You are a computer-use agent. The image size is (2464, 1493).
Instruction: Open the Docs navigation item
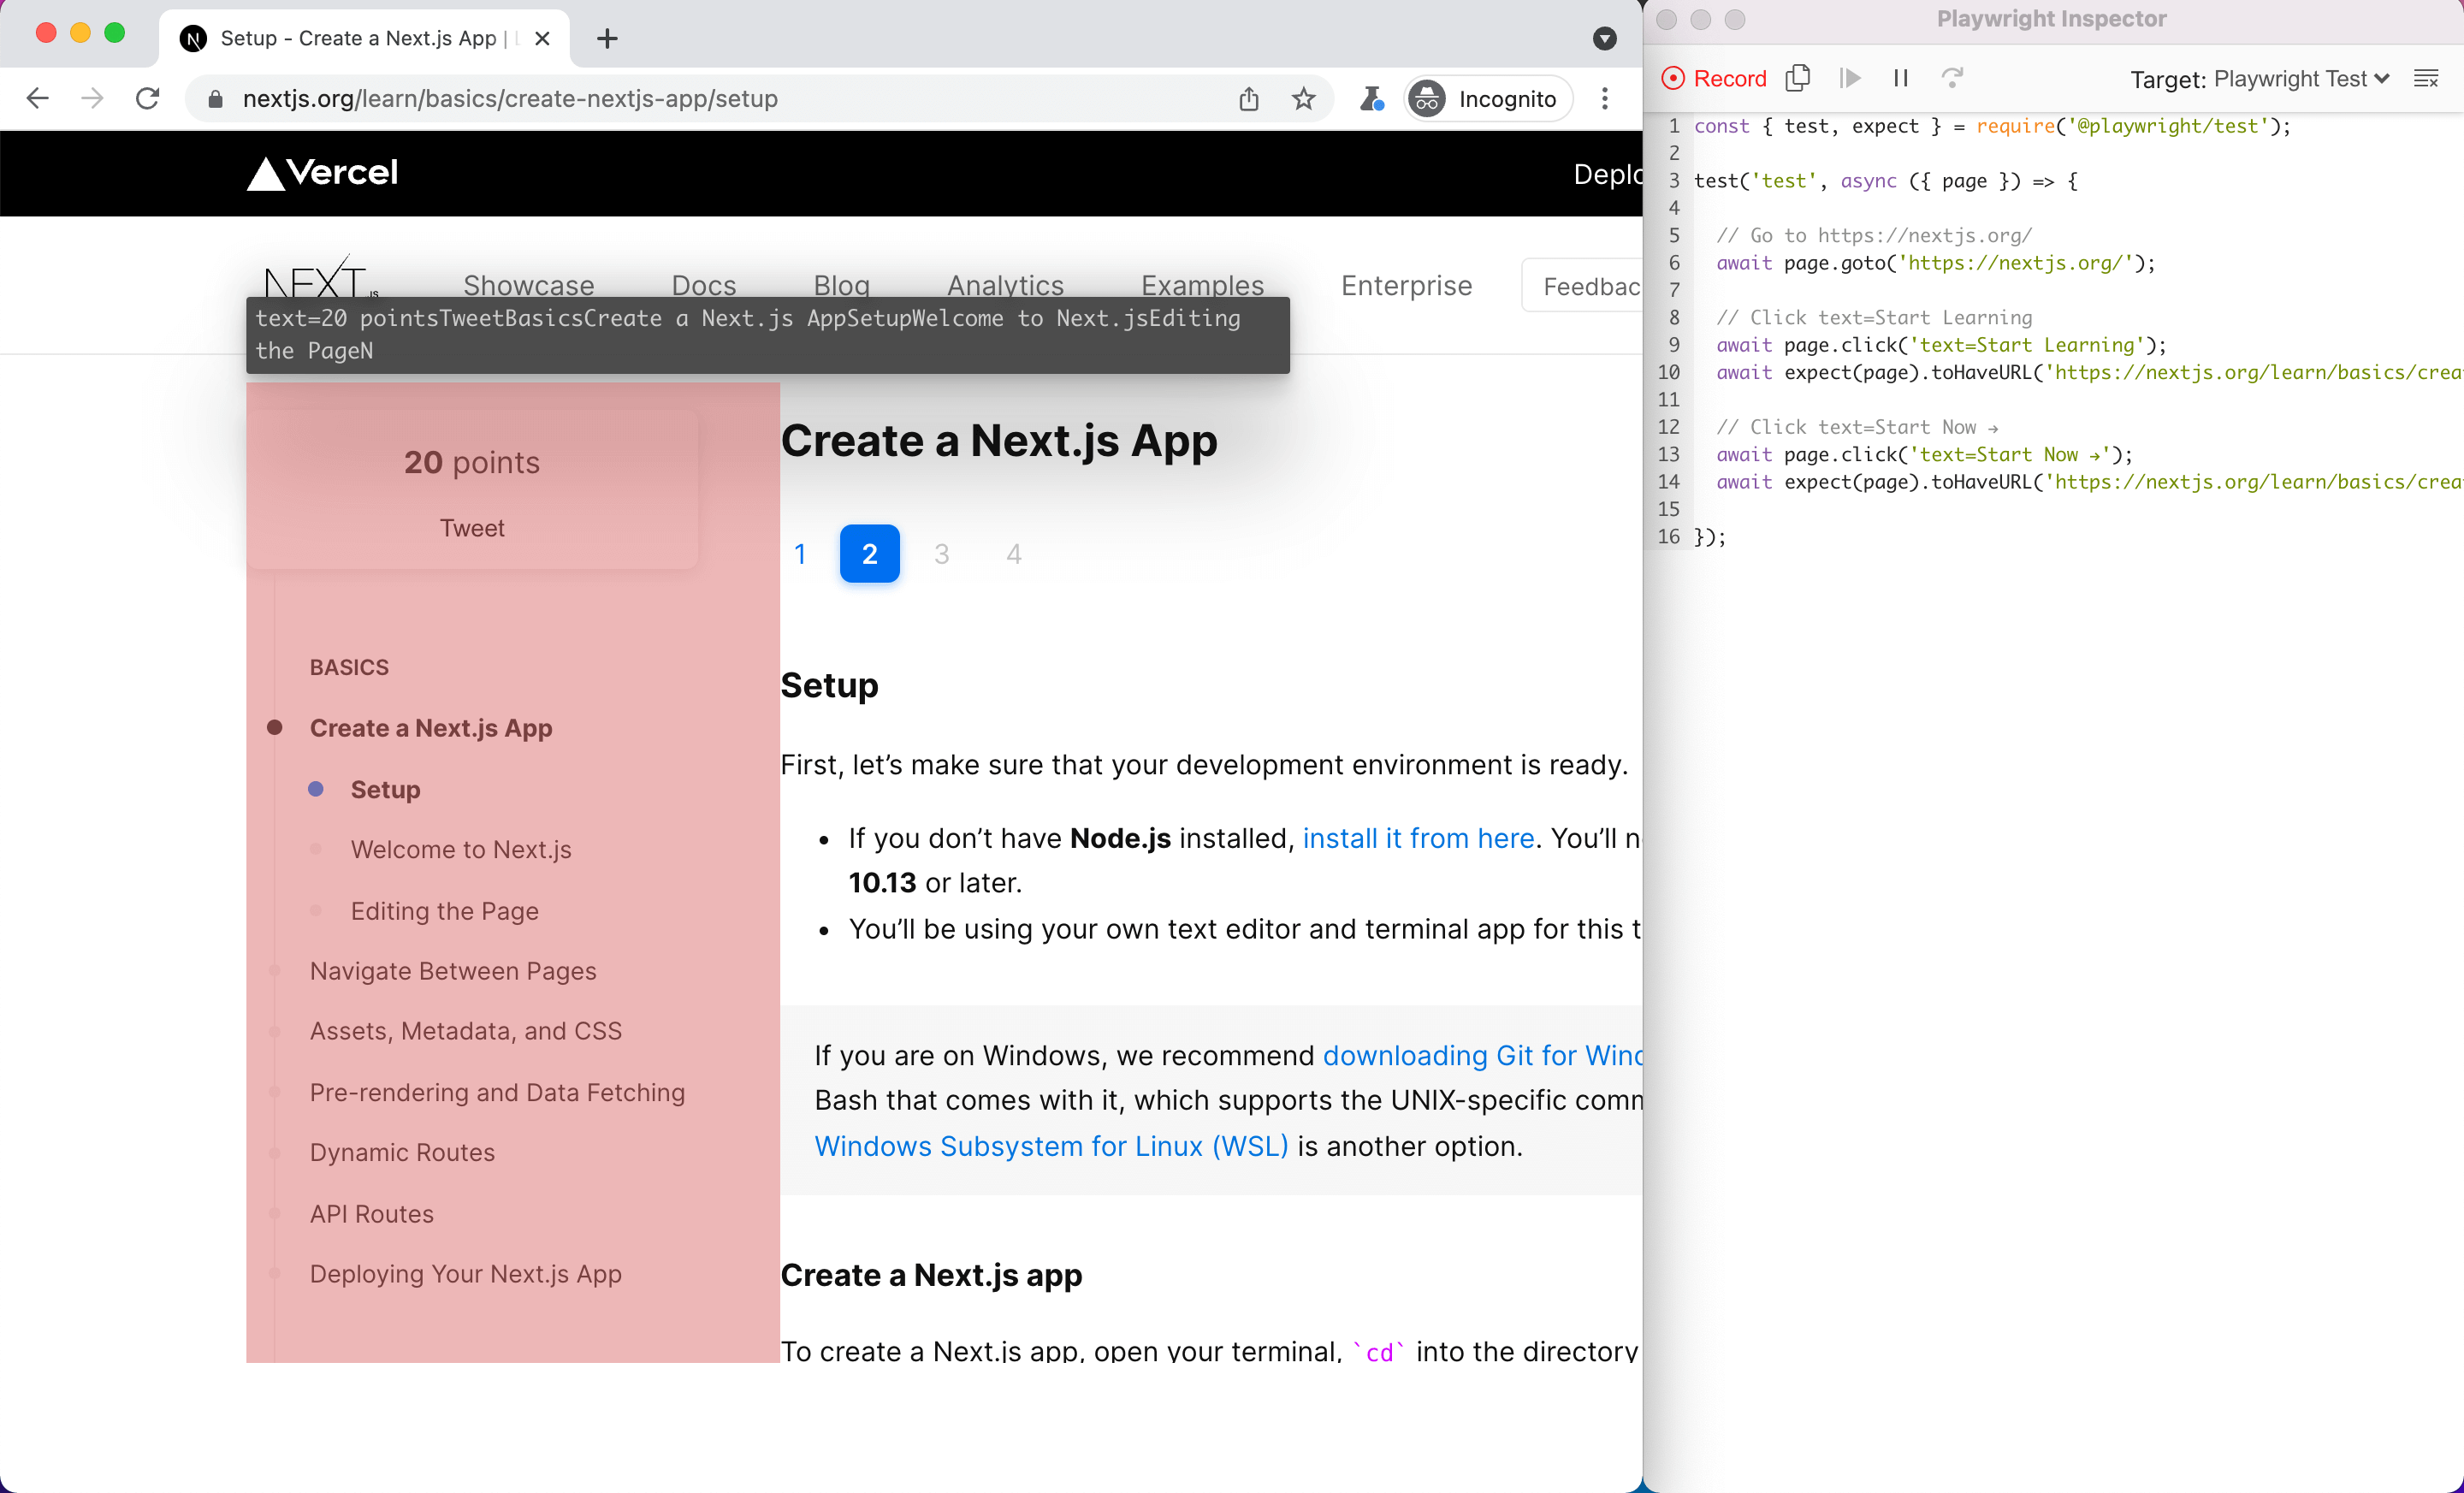(703, 286)
